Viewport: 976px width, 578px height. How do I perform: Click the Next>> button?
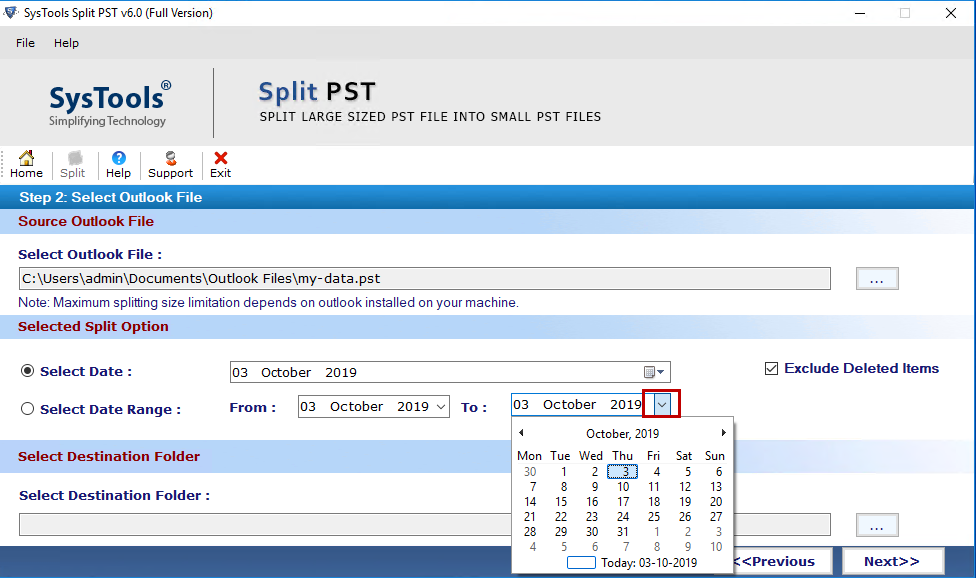tap(893, 561)
